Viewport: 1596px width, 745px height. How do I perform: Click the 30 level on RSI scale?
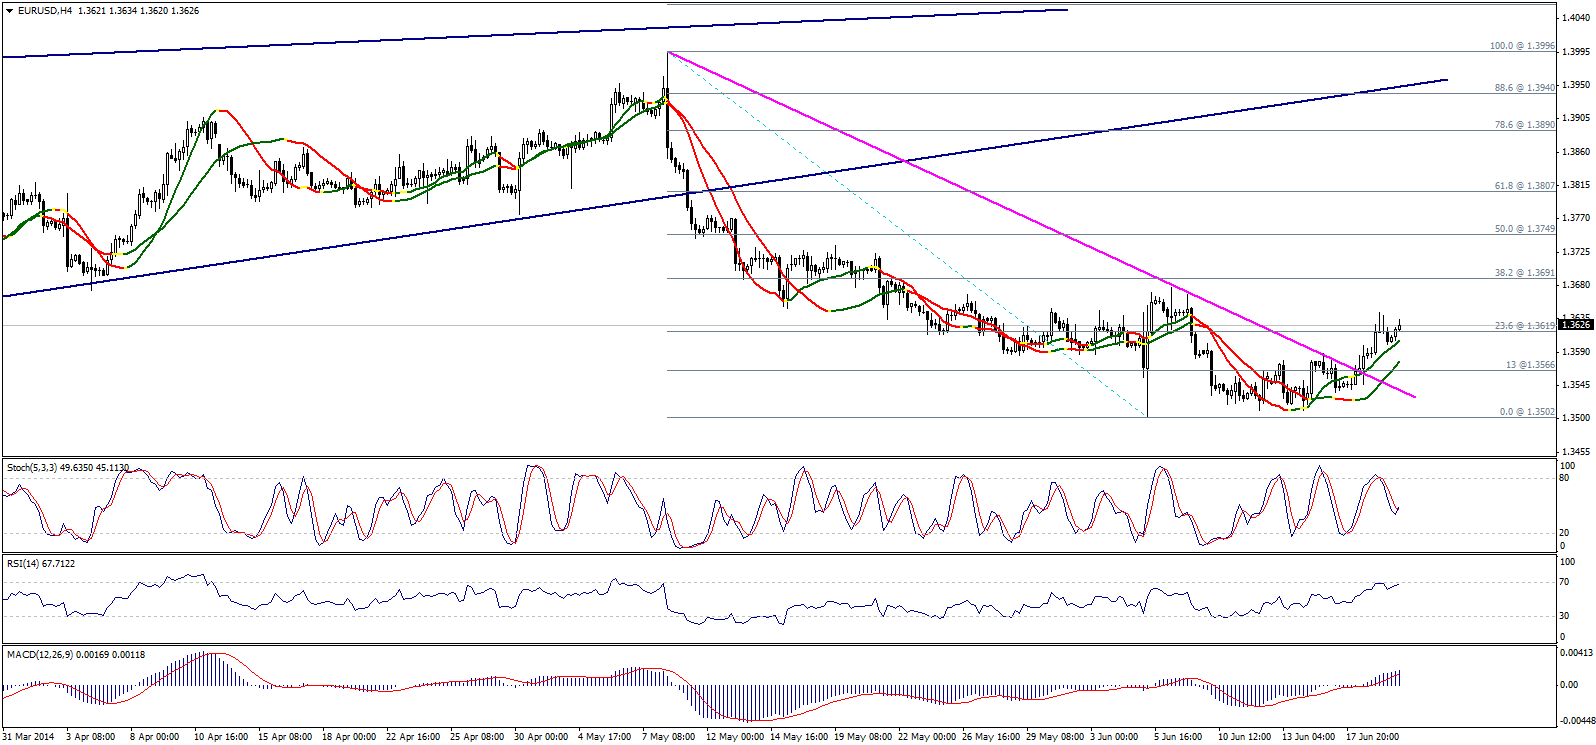[x=1565, y=616]
